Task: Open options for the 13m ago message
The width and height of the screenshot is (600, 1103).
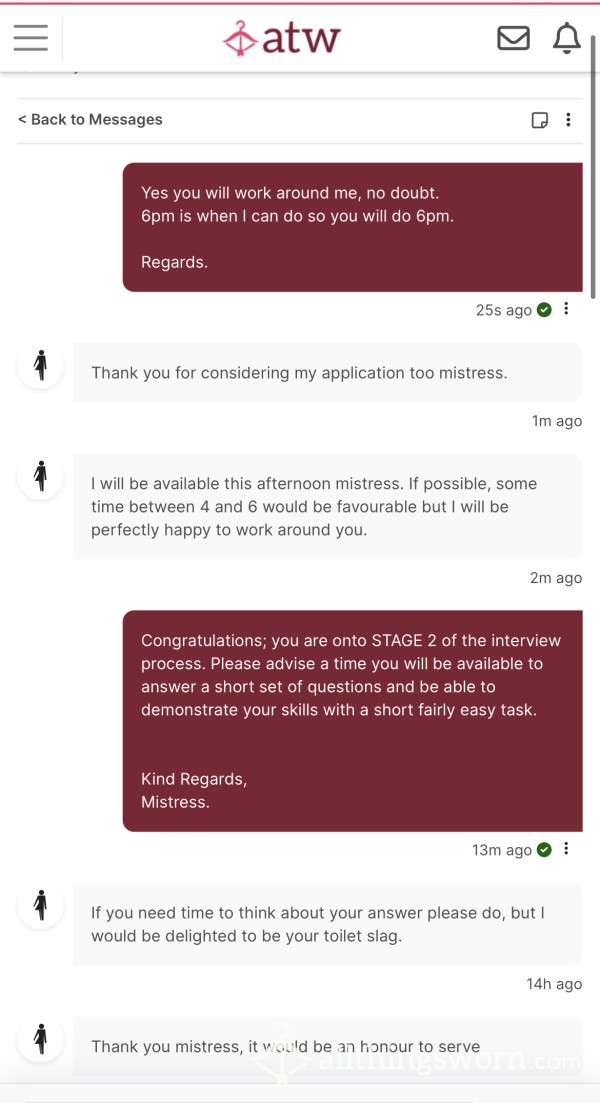Action: click(x=566, y=849)
